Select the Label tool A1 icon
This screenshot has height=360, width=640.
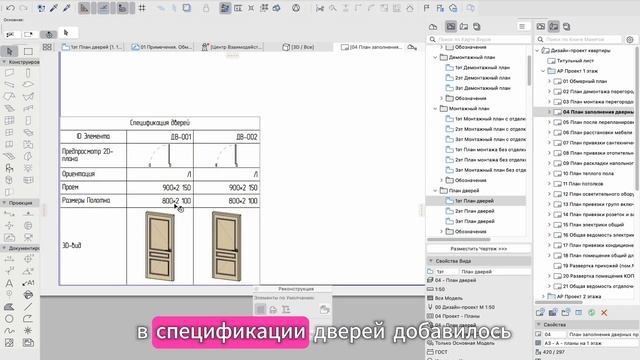coord(28,283)
